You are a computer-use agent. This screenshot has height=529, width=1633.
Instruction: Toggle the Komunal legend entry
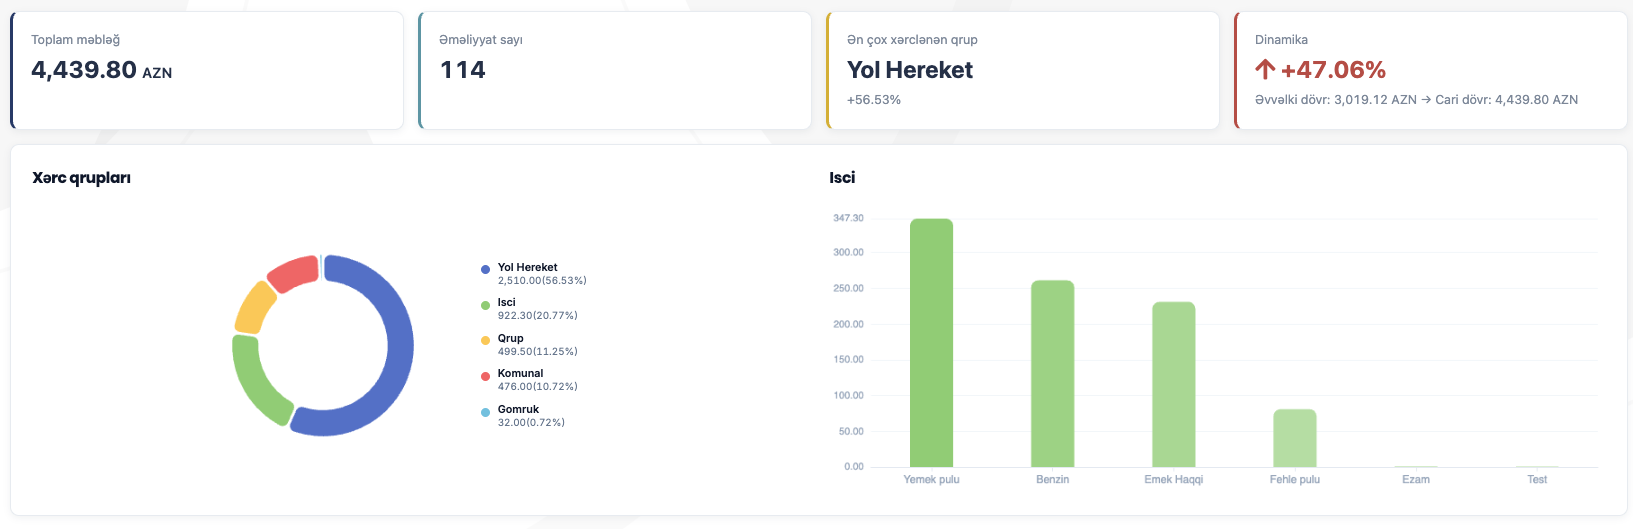click(530, 380)
